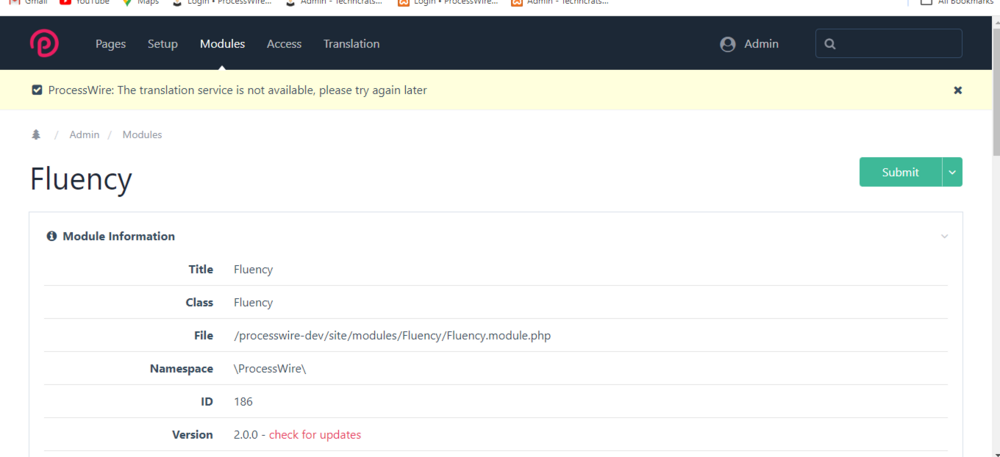This screenshot has width=1000, height=457.
Task: Click the home tree breadcrumb icon
Action: [x=36, y=134]
